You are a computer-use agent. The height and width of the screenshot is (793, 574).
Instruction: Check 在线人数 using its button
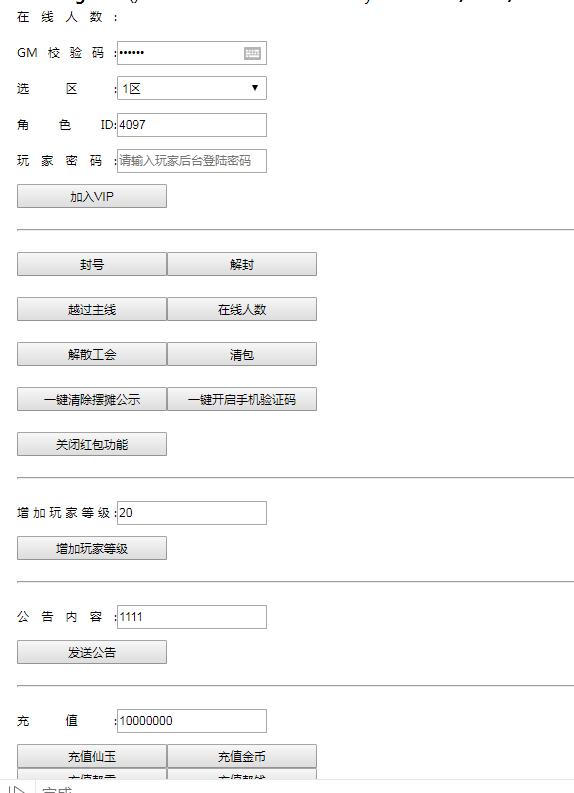tap(242, 309)
